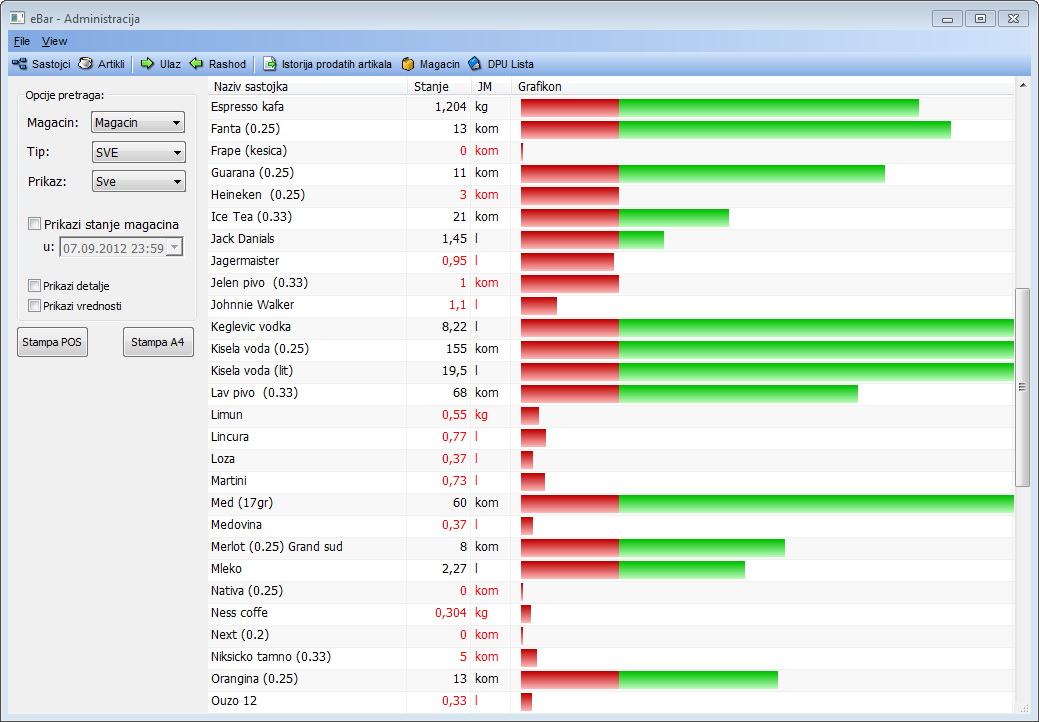Expand the Prikaz dropdown

point(138,182)
